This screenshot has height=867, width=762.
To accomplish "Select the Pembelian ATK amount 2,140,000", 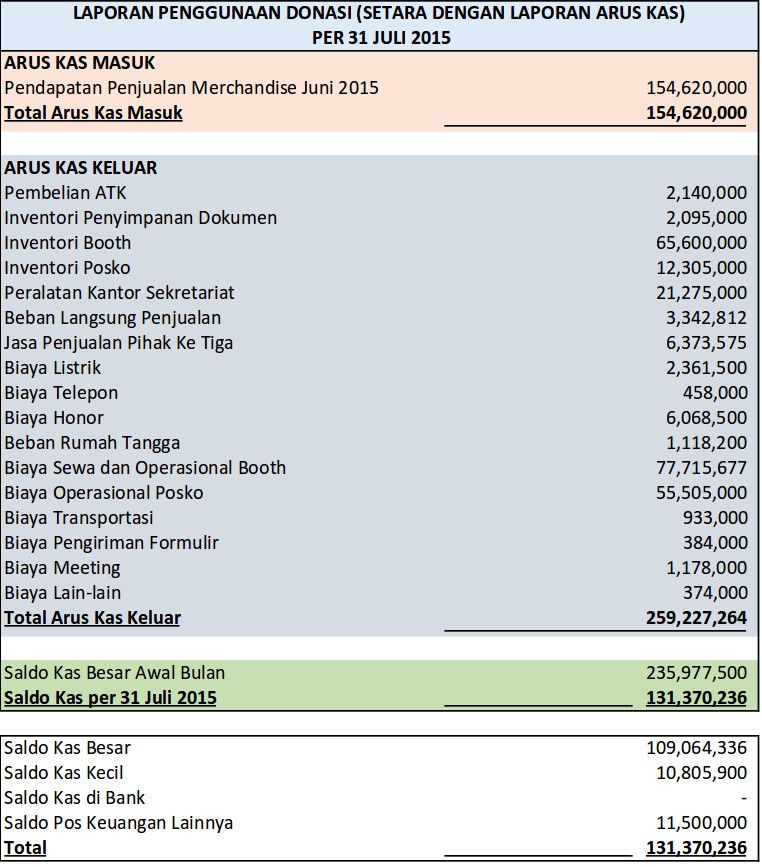I will coord(706,192).
